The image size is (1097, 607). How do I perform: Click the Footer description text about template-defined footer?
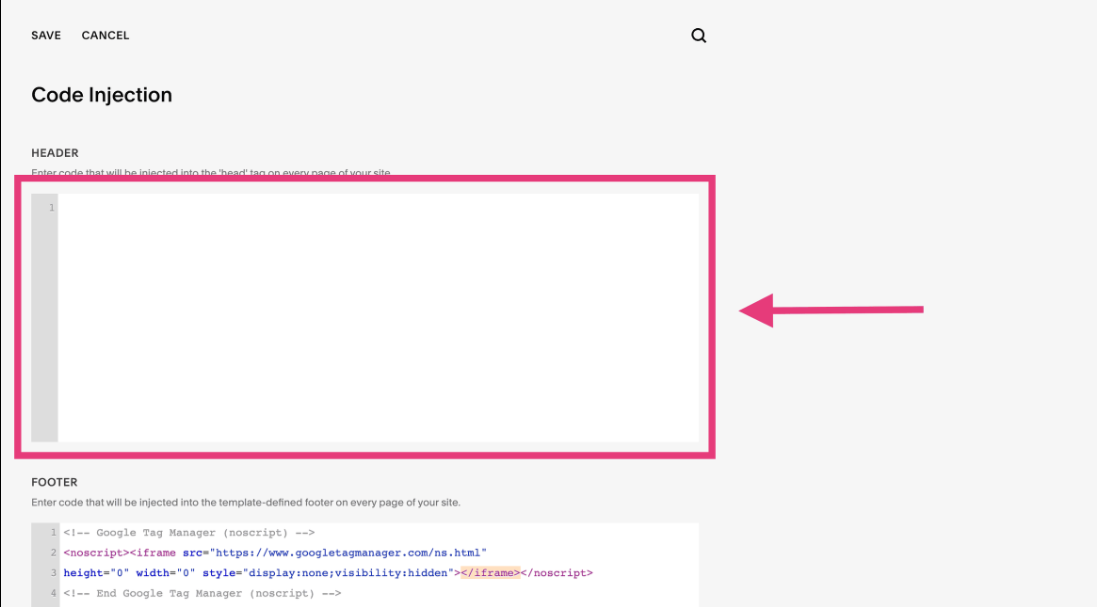tap(246, 502)
